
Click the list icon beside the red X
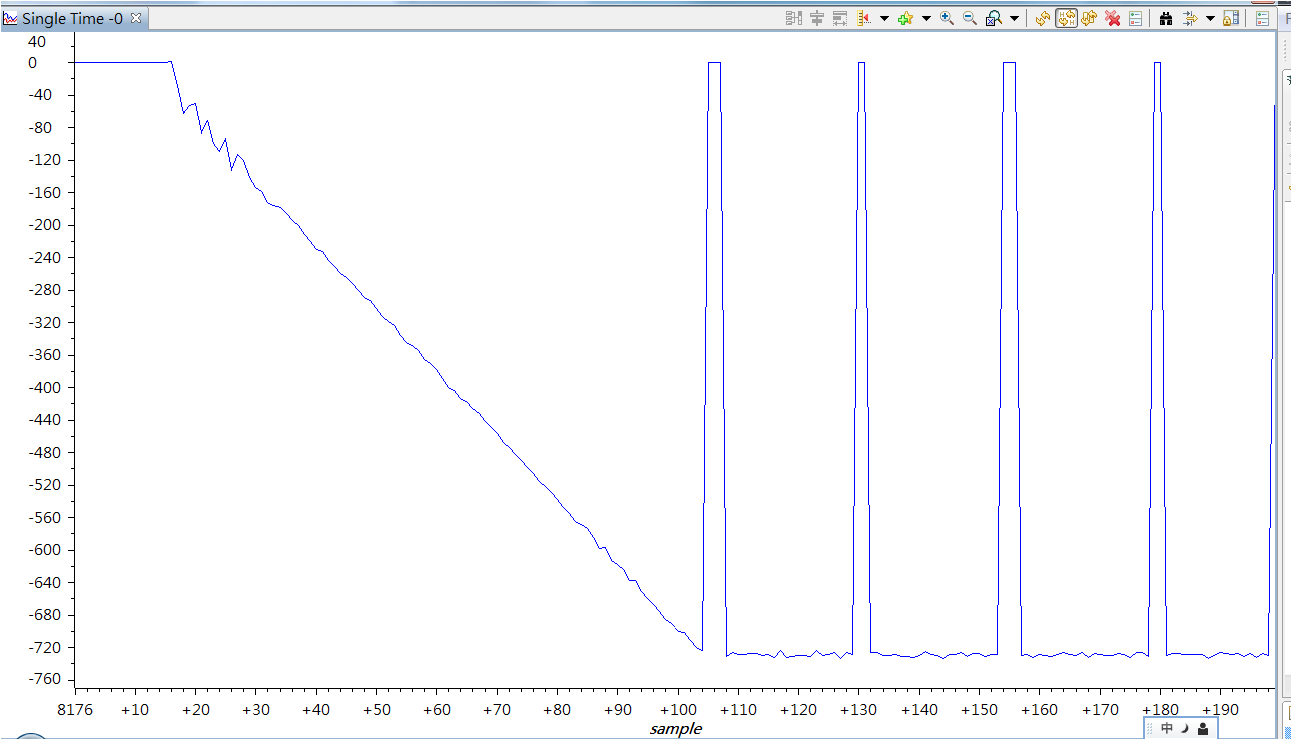pos(1136,18)
